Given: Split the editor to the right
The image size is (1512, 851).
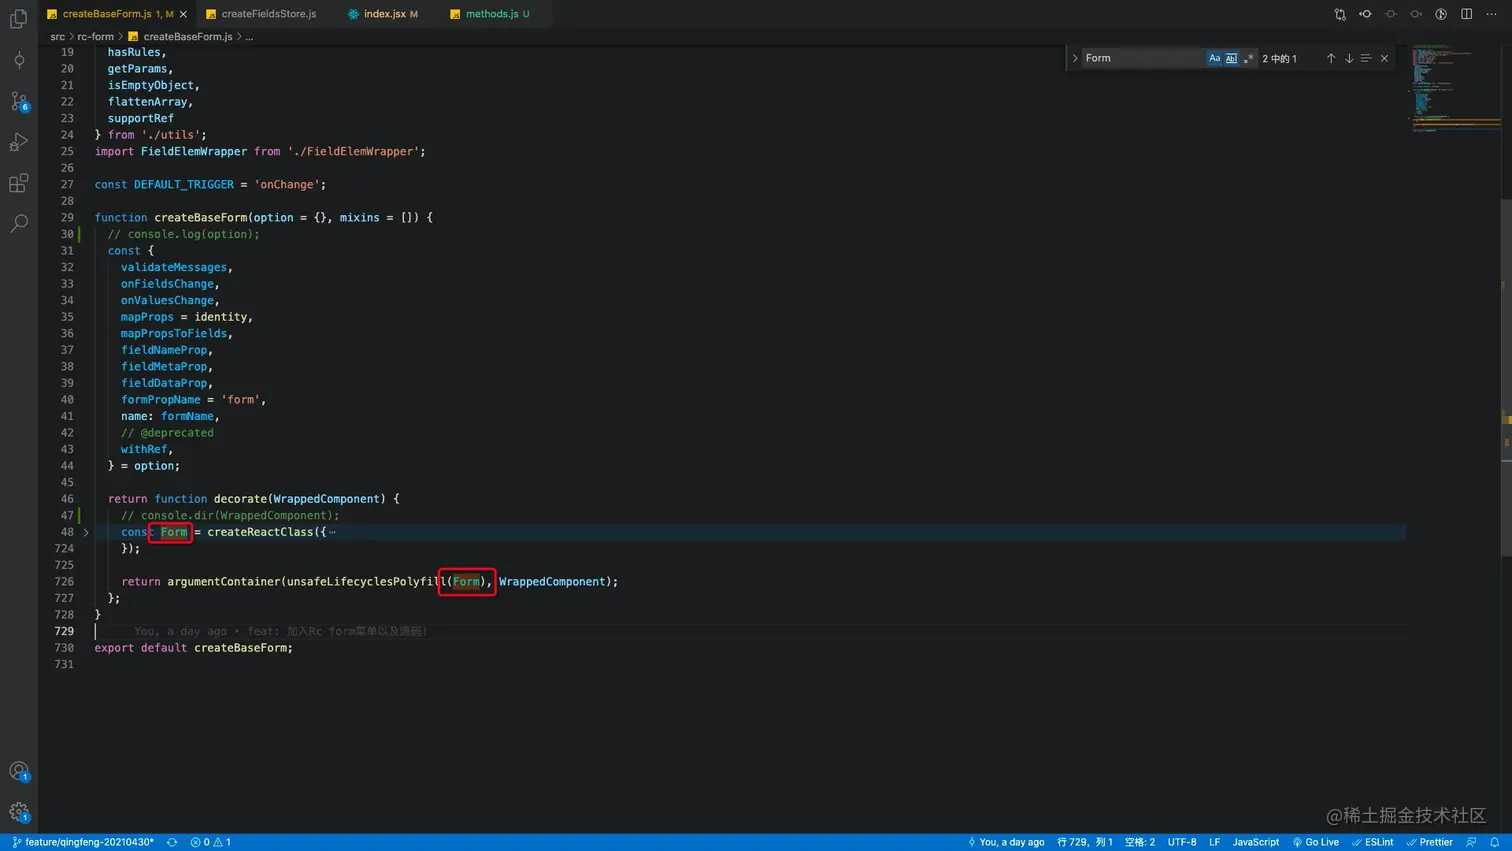Looking at the screenshot, I should click(1466, 14).
